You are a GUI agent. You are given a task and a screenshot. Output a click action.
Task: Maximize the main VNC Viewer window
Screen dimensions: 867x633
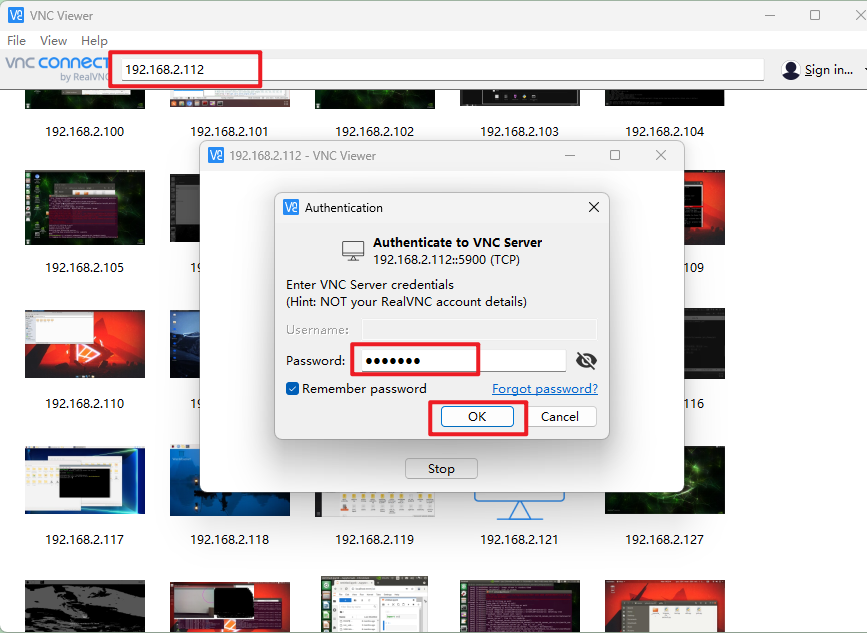pyautogui.click(x=815, y=15)
